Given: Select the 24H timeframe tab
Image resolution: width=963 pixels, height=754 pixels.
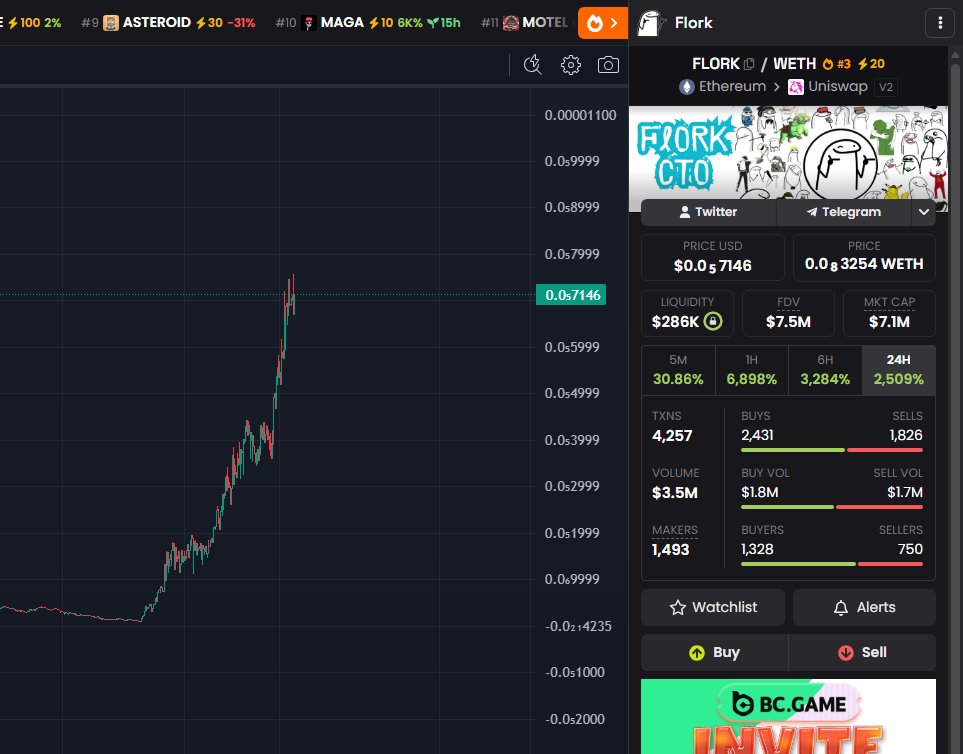Looking at the screenshot, I should pyautogui.click(x=899, y=370).
